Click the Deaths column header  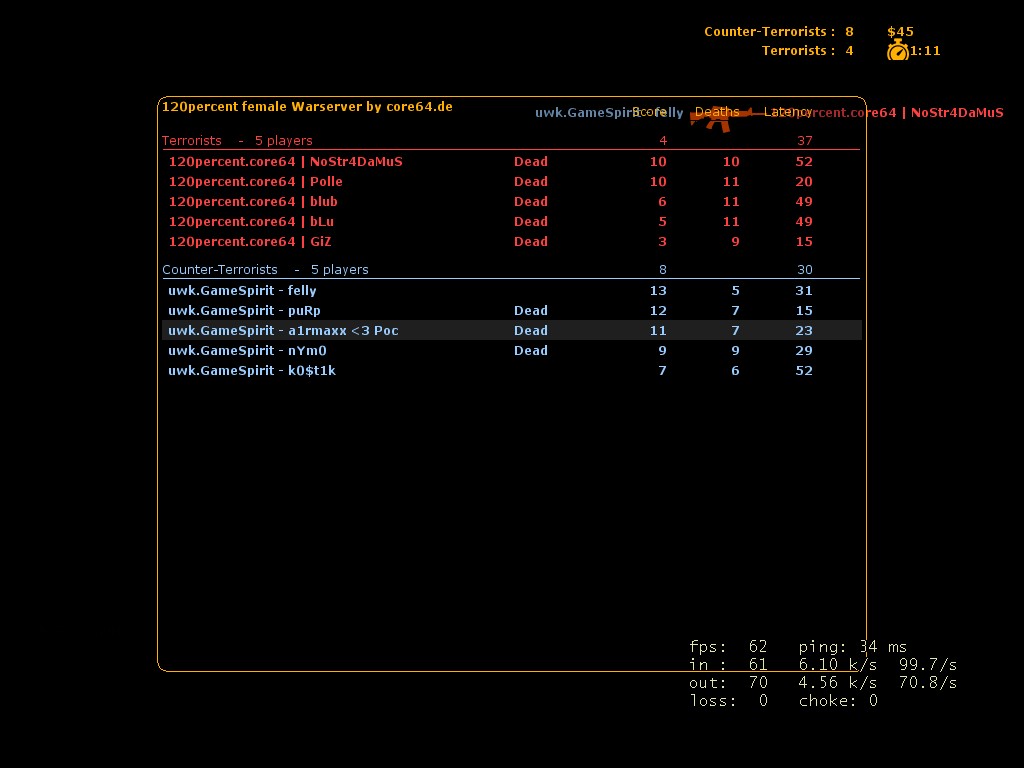(x=717, y=112)
